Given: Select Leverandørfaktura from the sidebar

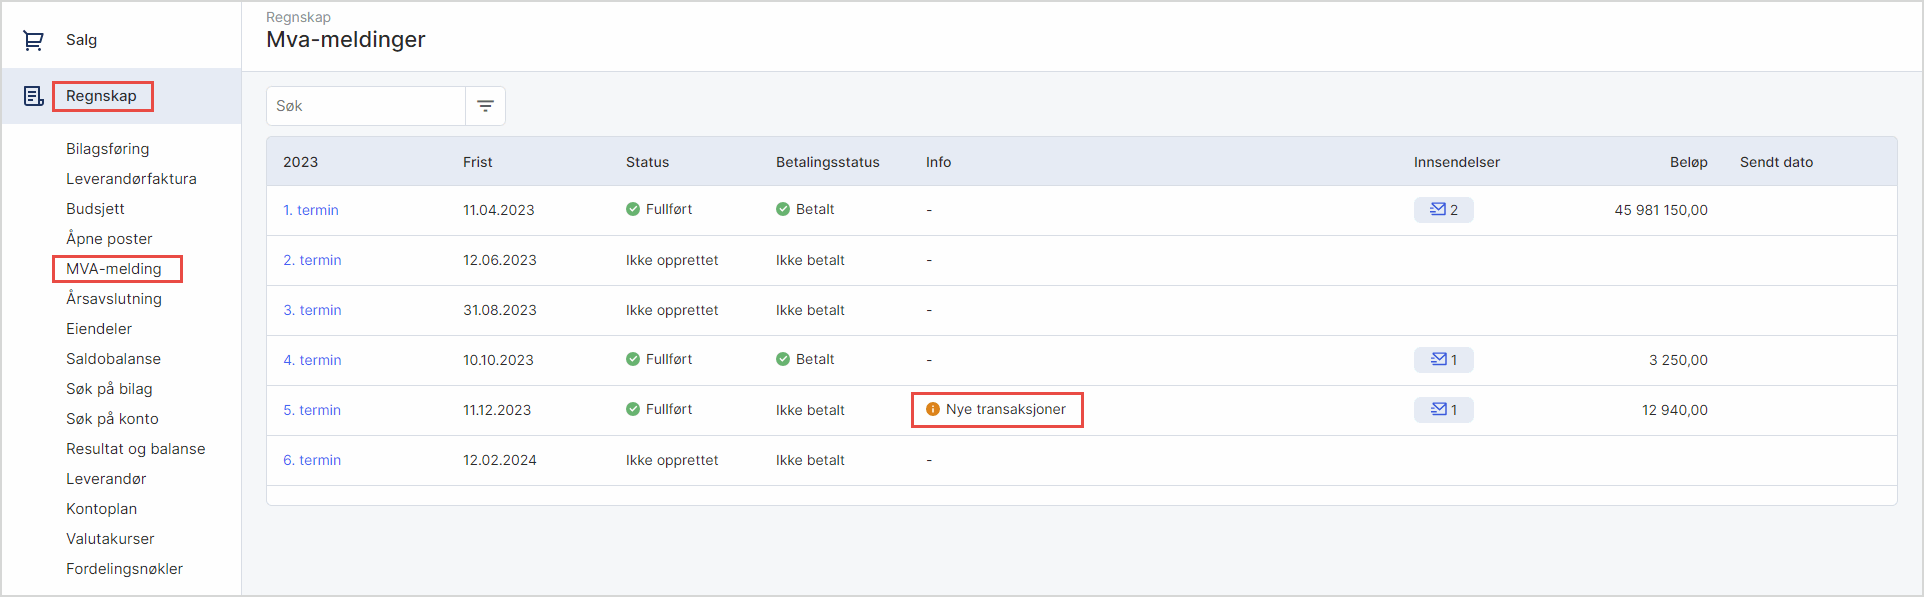Looking at the screenshot, I should coord(131,179).
